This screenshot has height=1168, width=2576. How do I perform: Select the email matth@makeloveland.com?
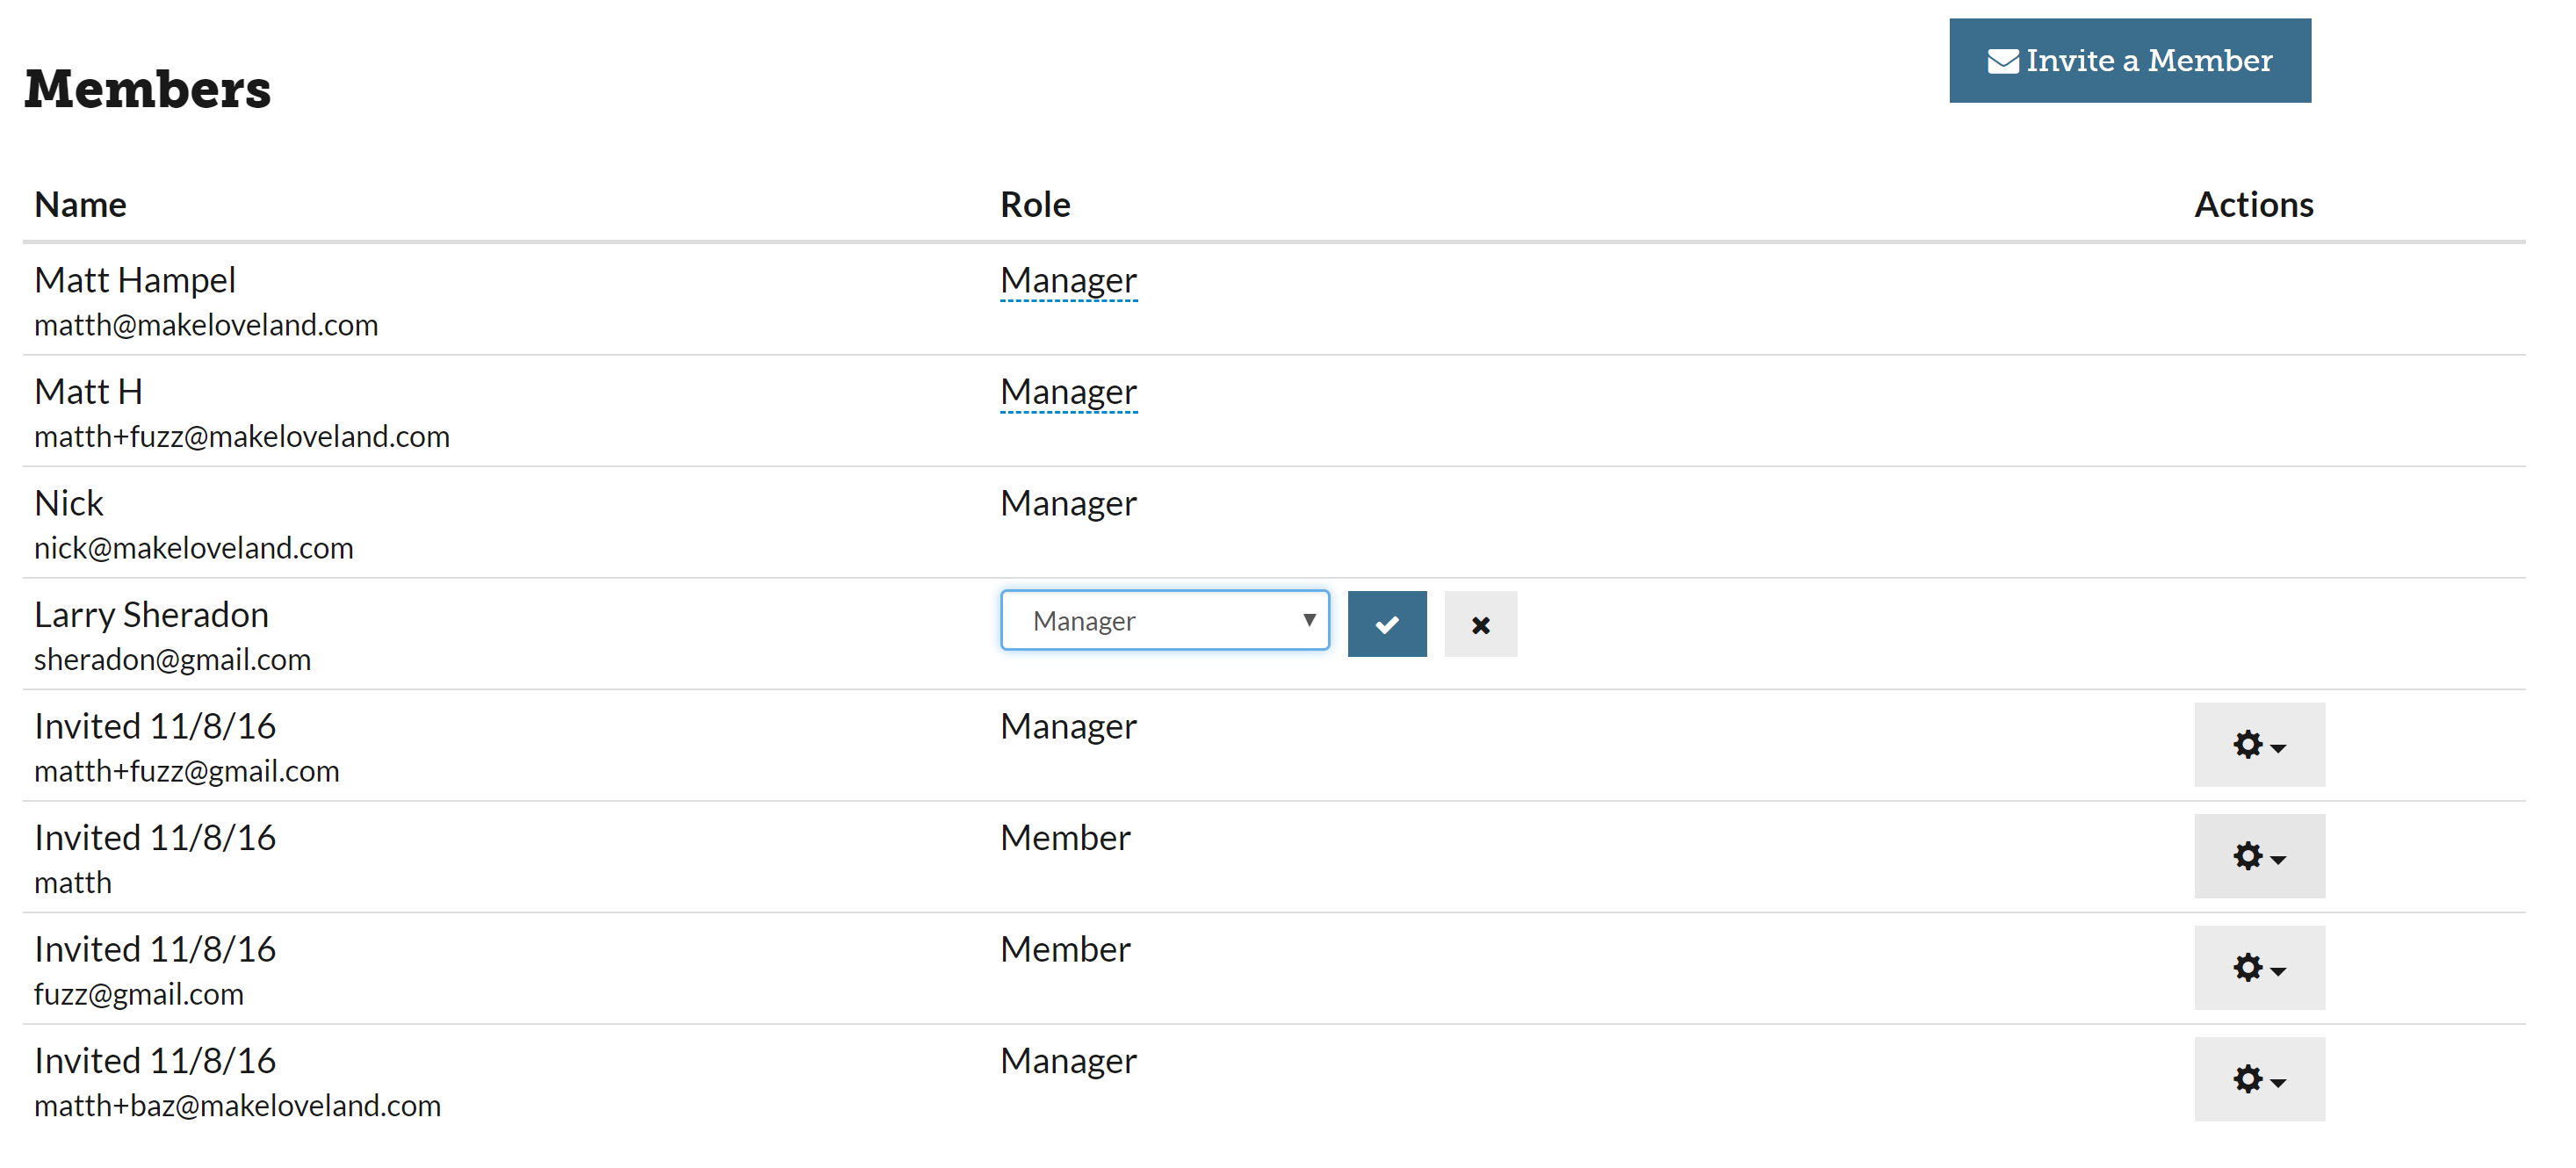(206, 325)
